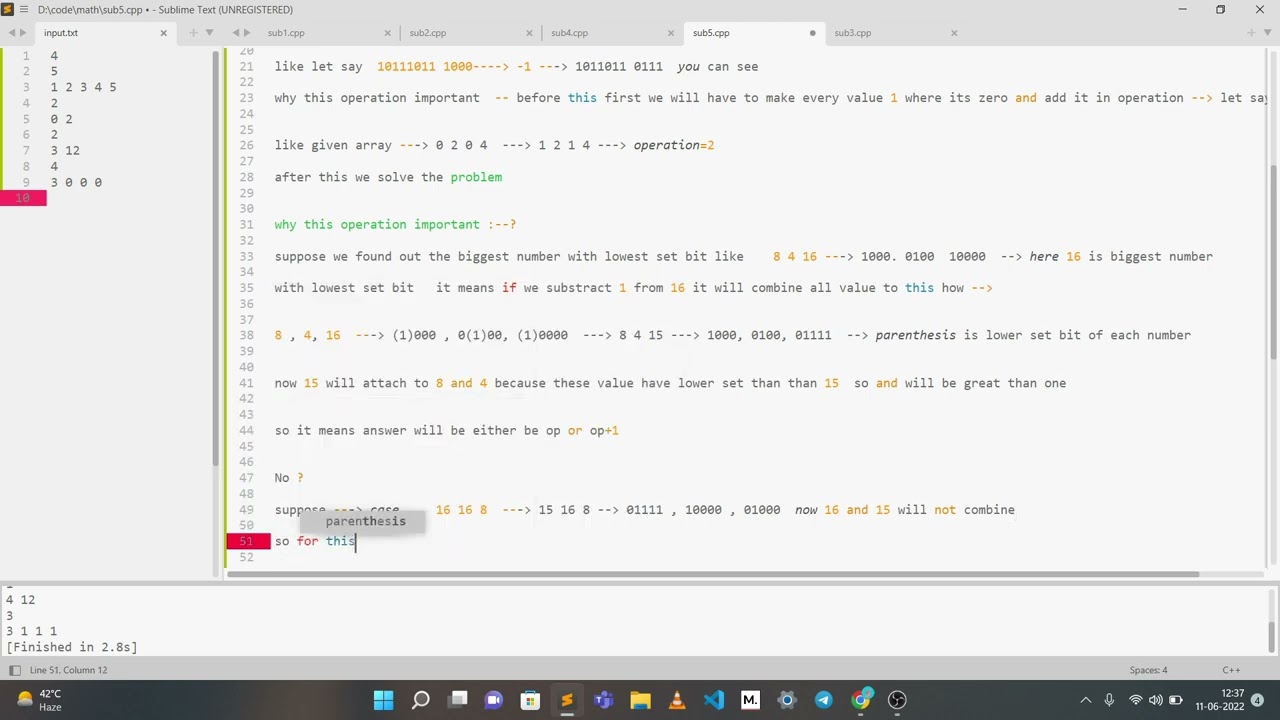Open Microsoft Store from taskbar
Viewport: 1280px width, 720px height.
pyautogui.click(x=530, y=700)
